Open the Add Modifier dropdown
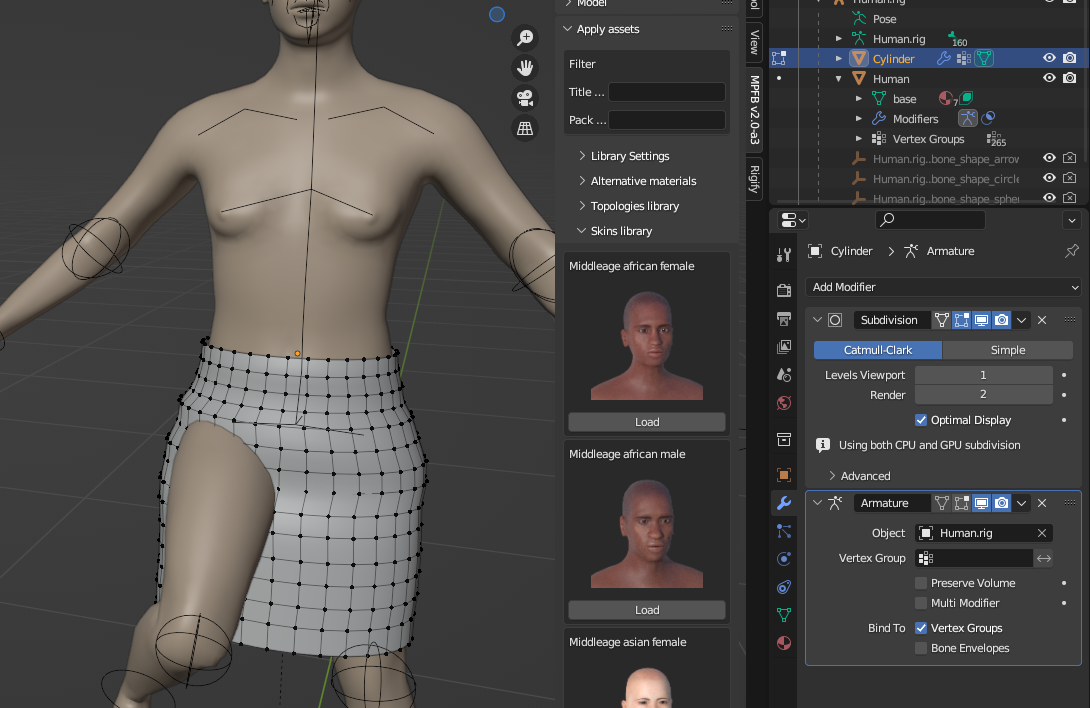 point(943,287)
